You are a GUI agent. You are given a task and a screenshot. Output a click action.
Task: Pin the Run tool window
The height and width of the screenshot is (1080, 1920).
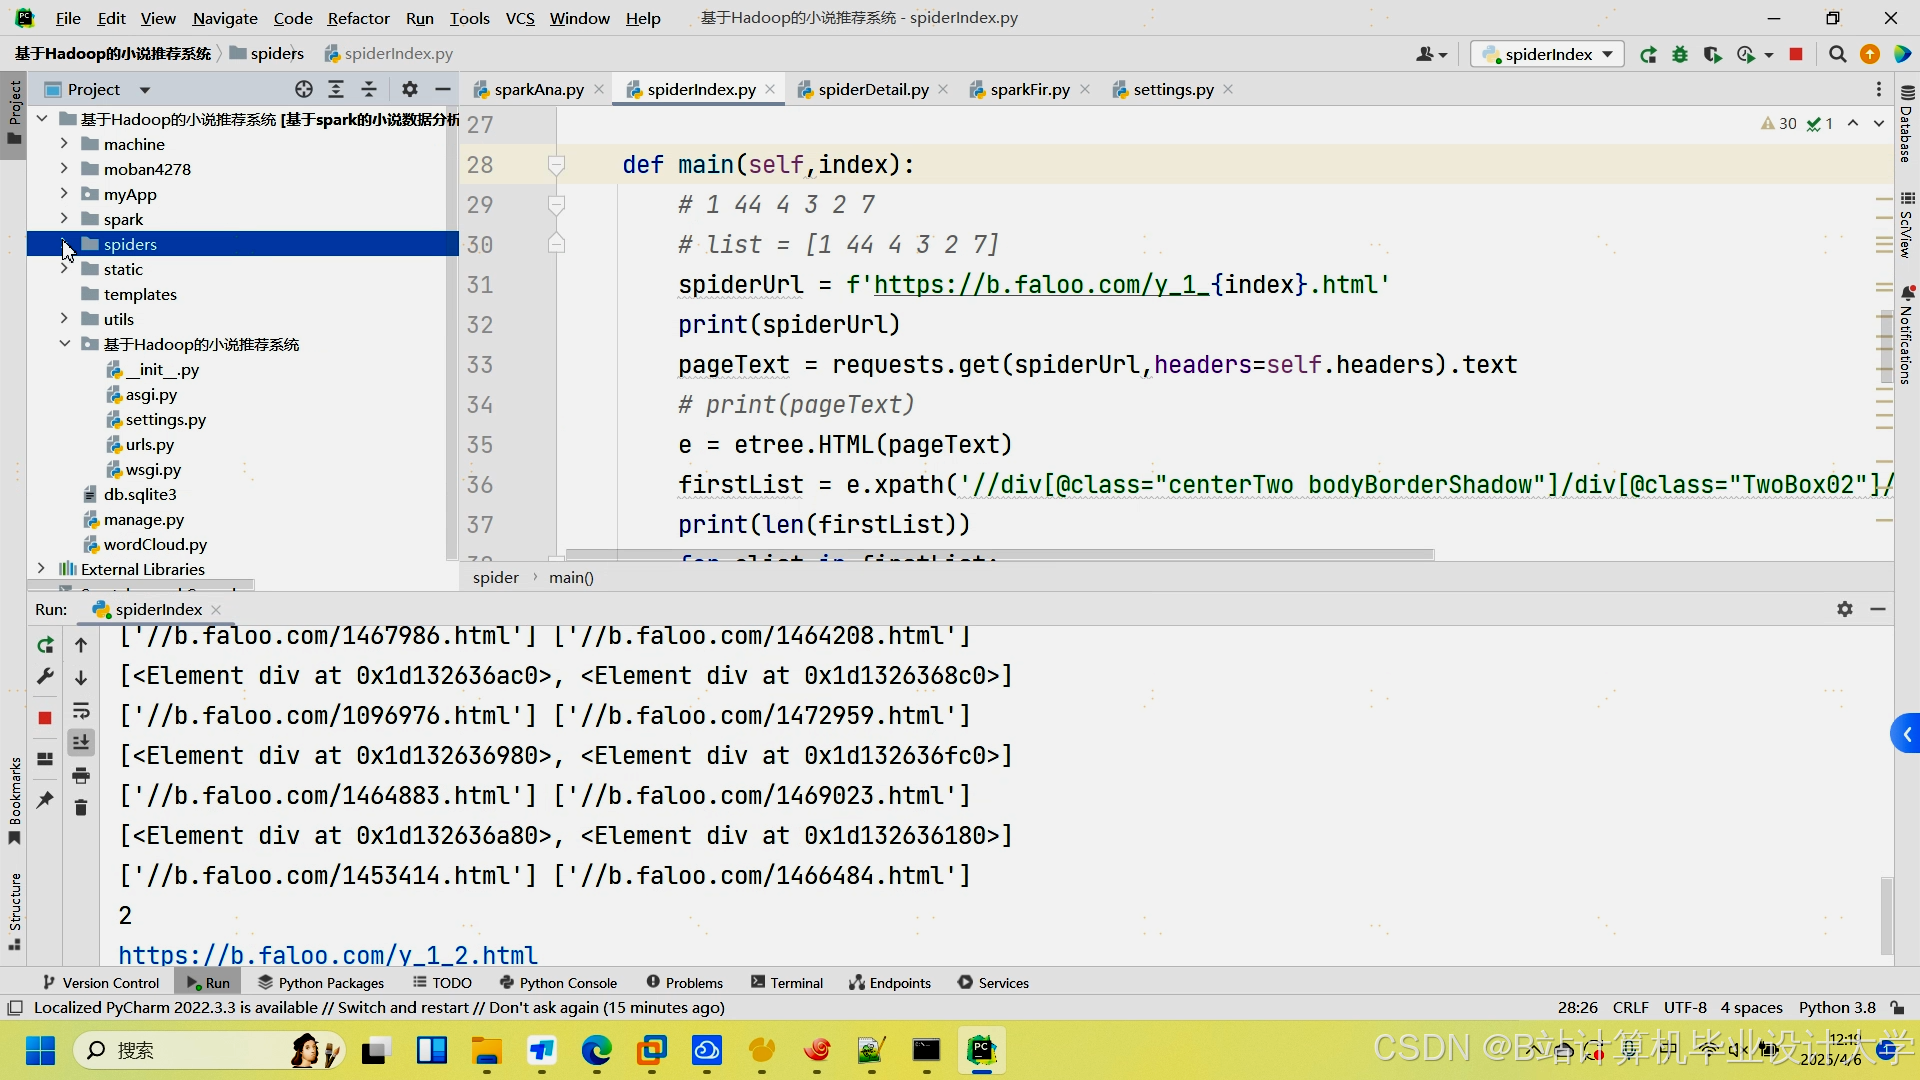click(45, 801)
